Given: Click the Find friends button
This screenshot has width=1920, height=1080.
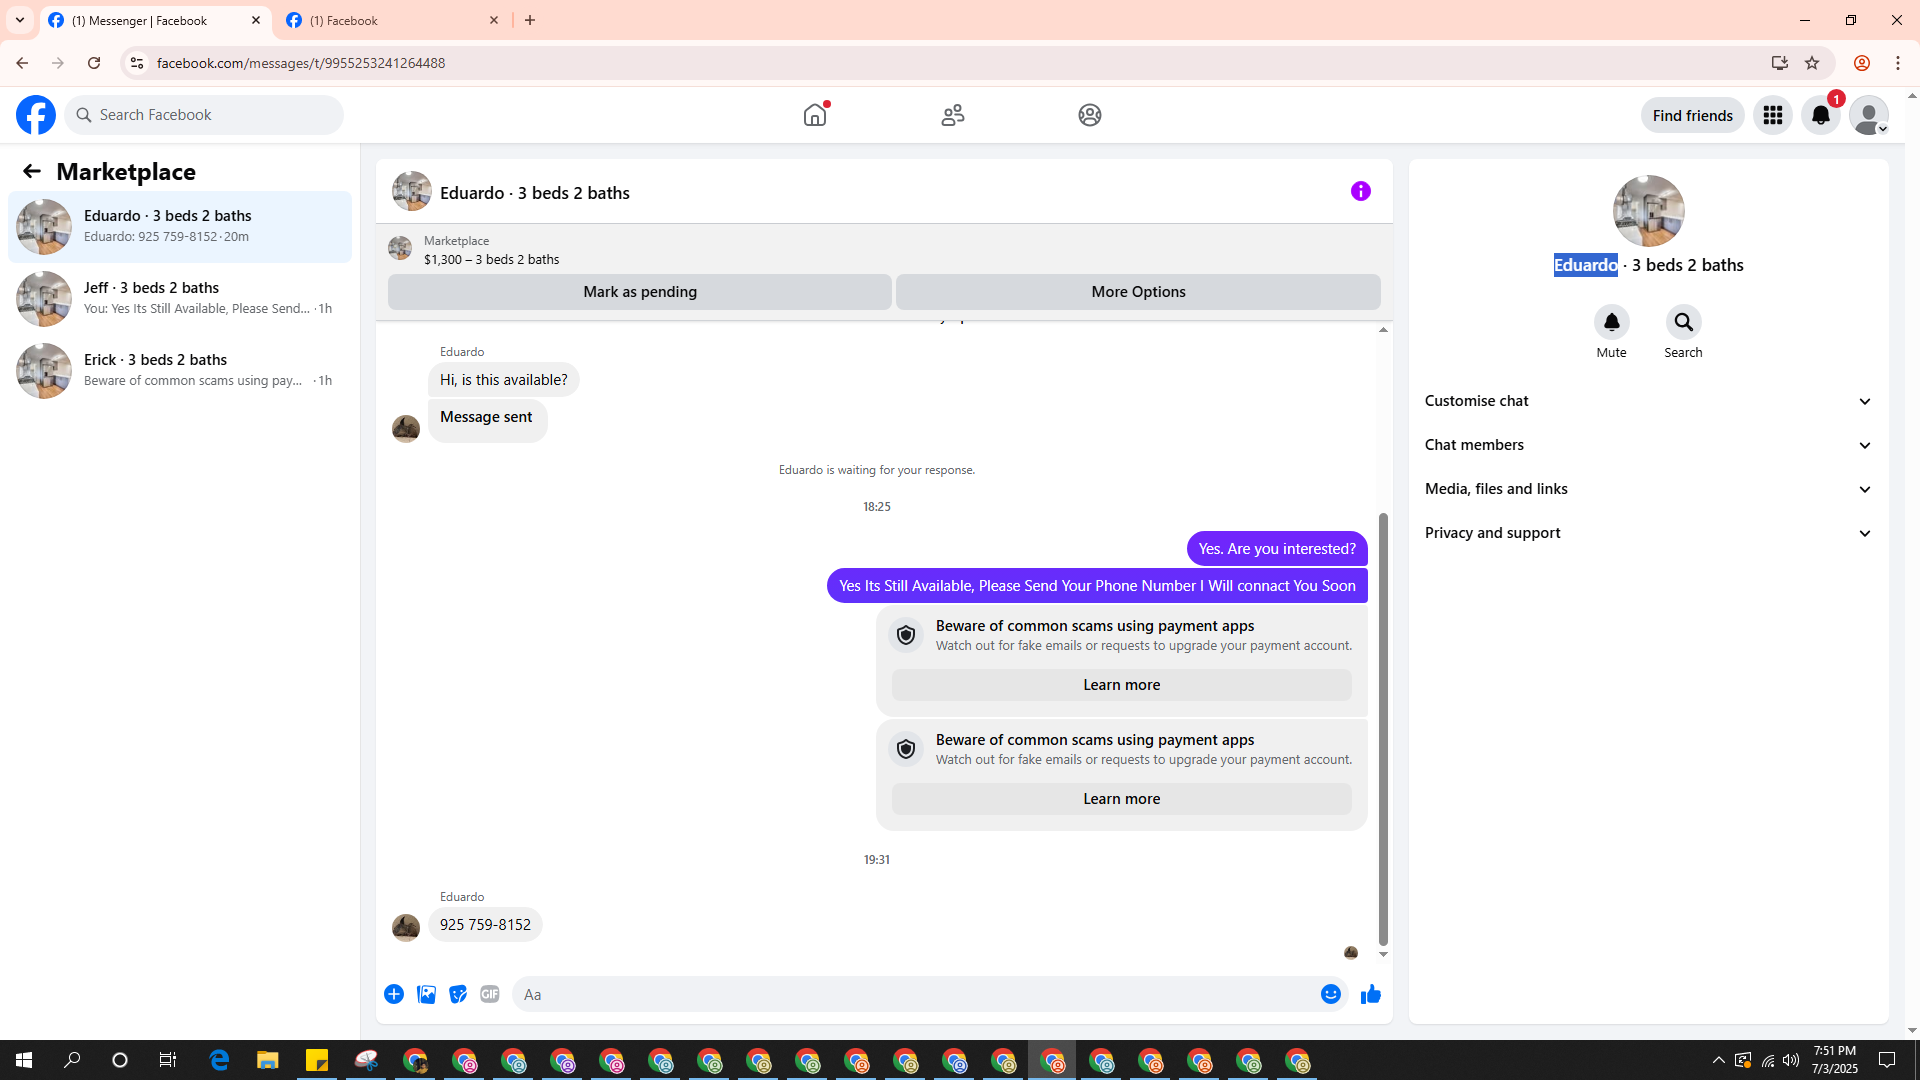Looking at the screenshot, I should tap(1692, 115).
